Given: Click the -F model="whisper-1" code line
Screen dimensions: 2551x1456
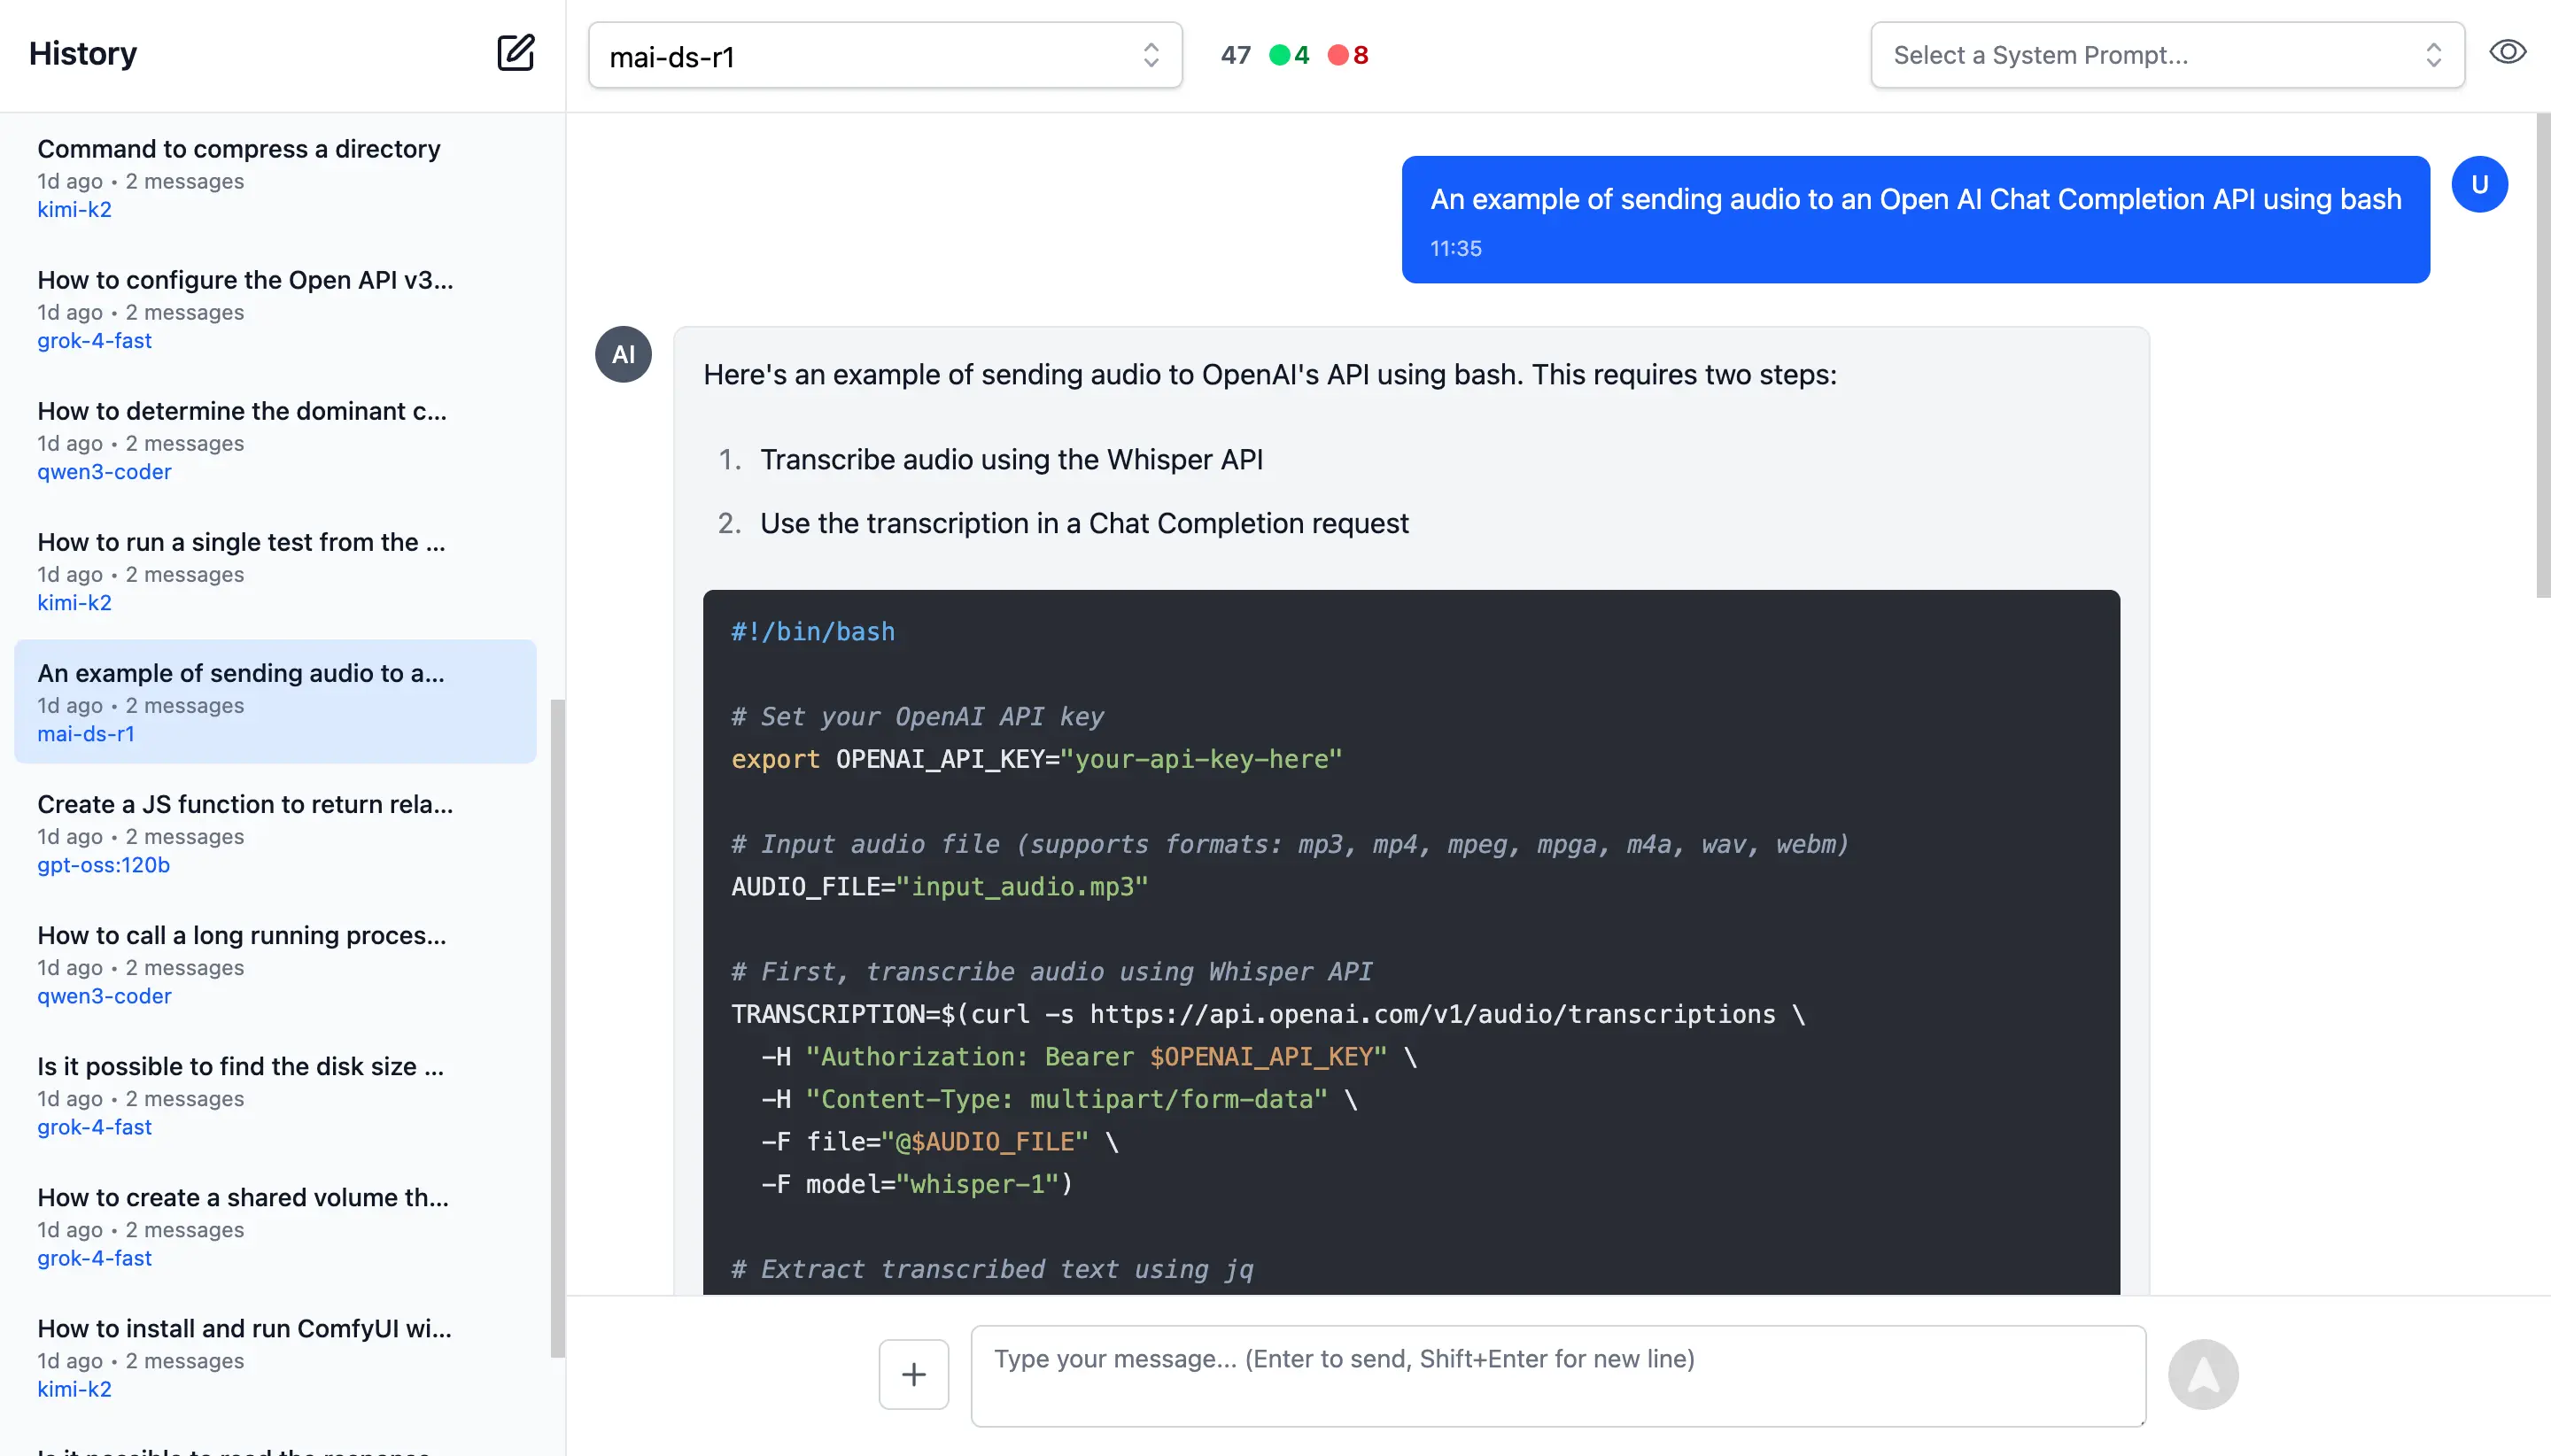Looking at the screenshot, I should coord(917,1184).
